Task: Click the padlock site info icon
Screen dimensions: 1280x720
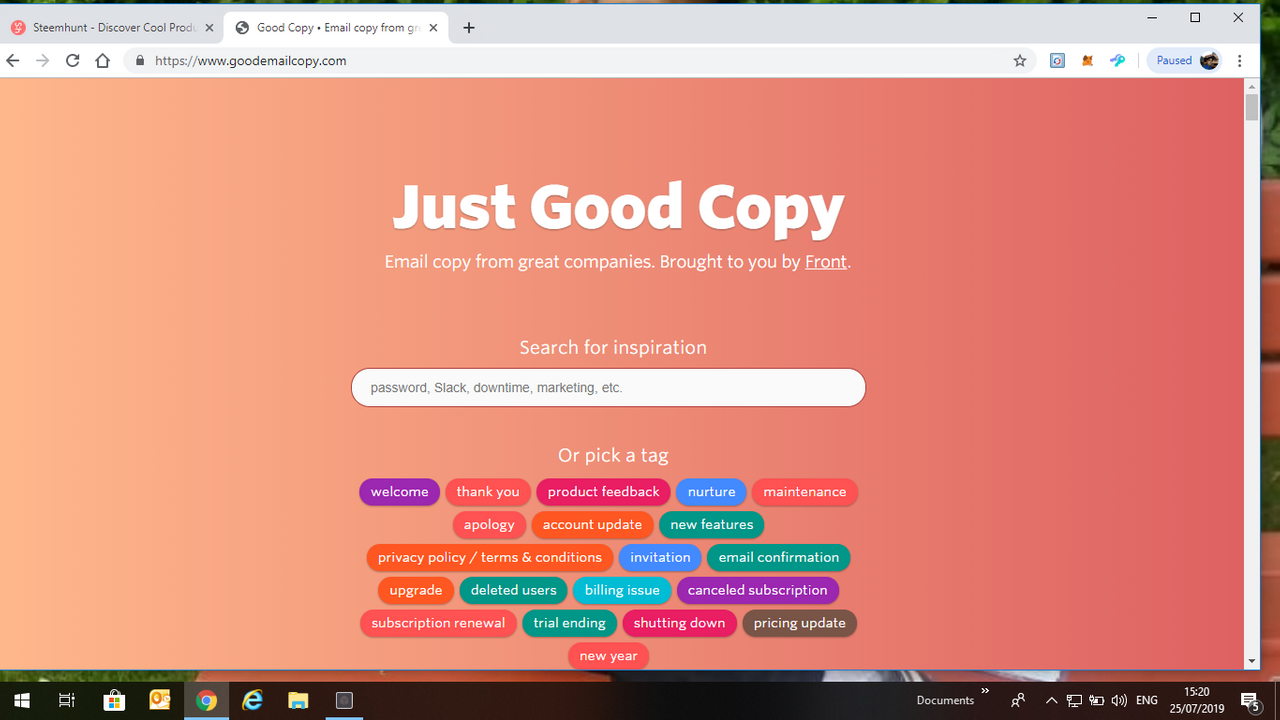Action: point(139,61)
